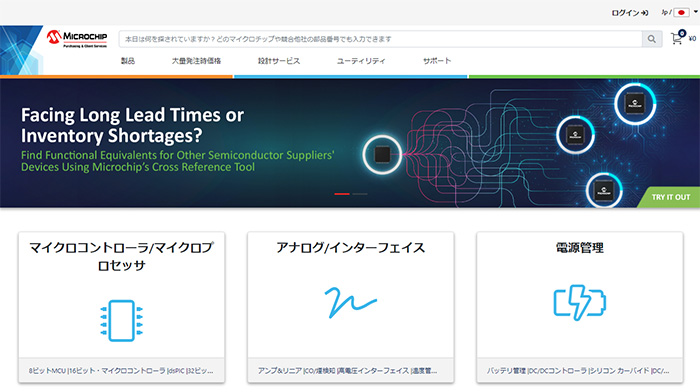
Task: Open the 設計サービス menu
Action: (279, 61)
